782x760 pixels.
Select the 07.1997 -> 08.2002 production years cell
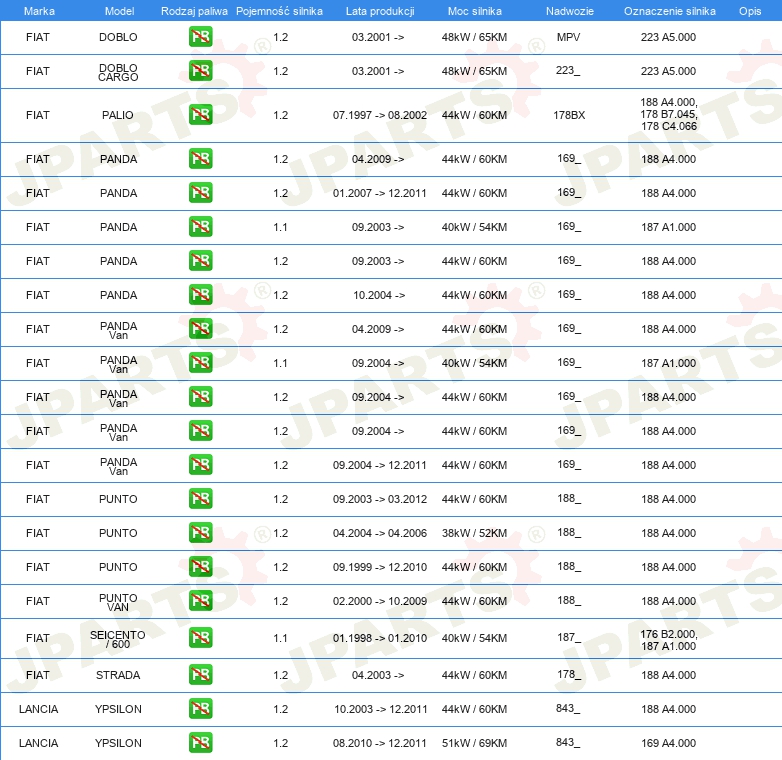pyautogui.click(x=380, y=115)
